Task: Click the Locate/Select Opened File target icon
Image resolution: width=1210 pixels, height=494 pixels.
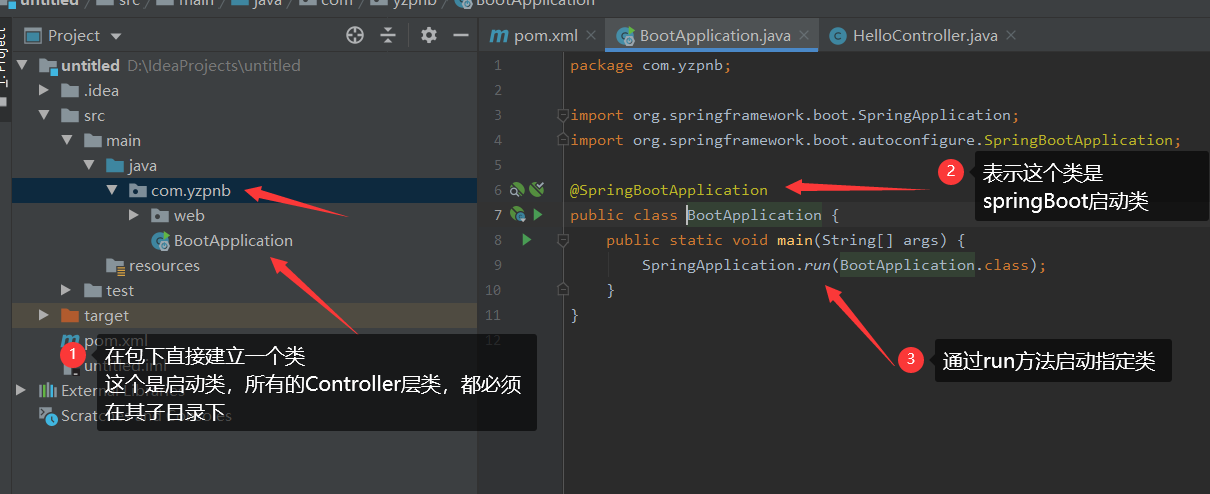Action: click(x=355, y=35)
